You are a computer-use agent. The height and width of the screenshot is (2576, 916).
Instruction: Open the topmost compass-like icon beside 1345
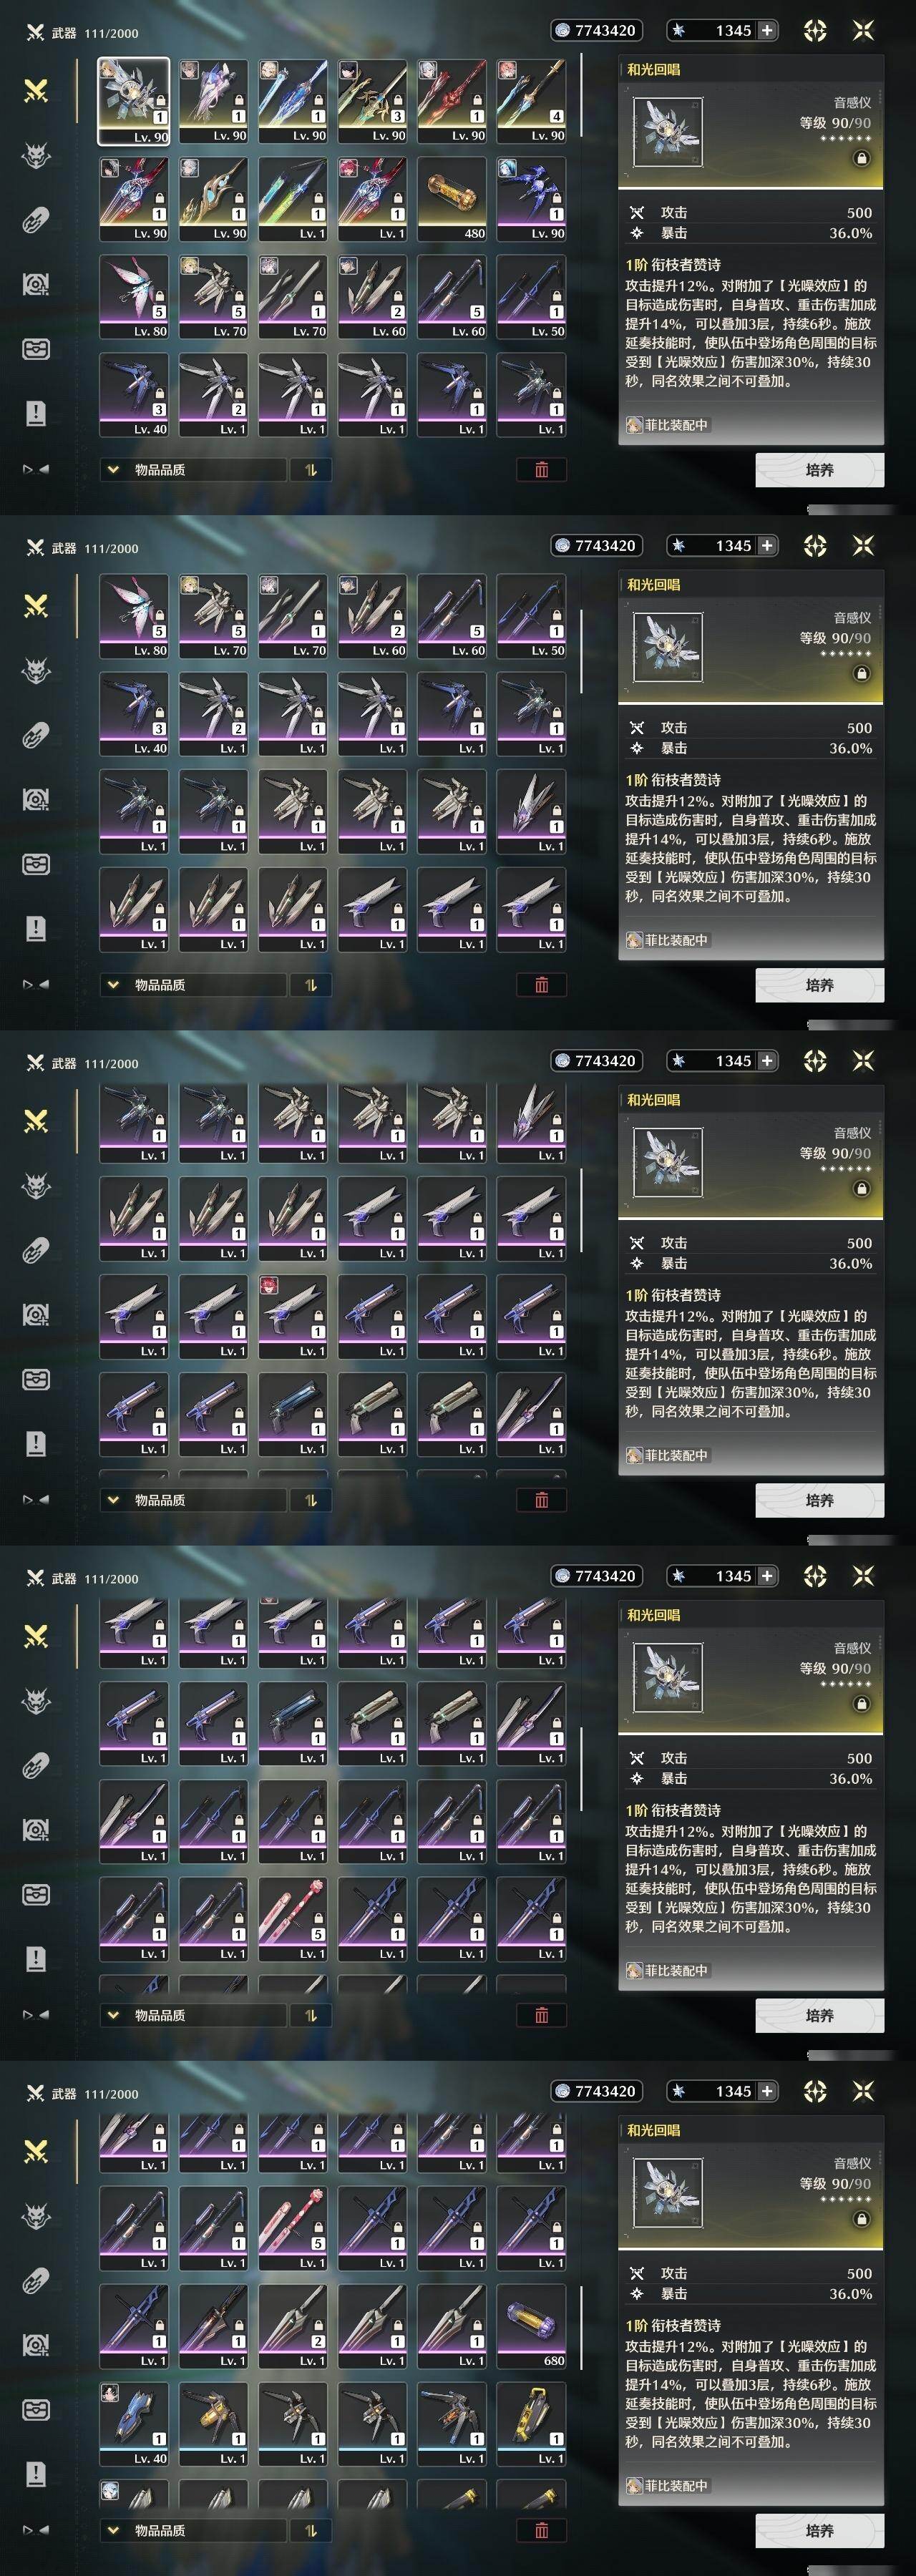point(815,30)
